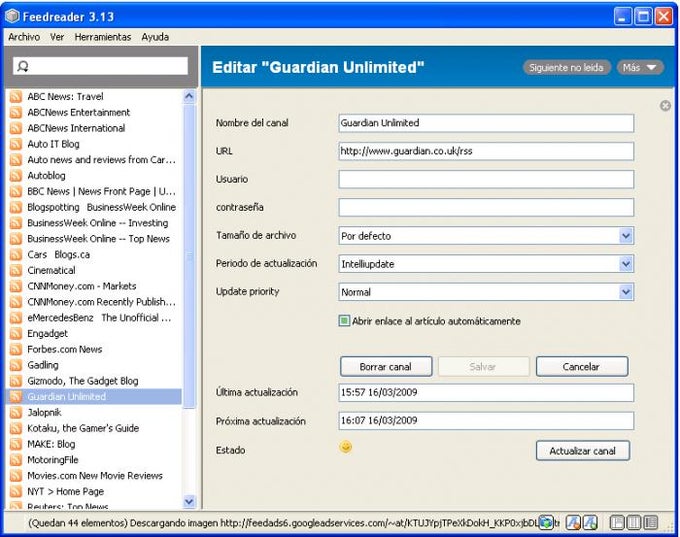This screenshot has height=537, width=680.
Task: Click the Usuario input field
Action: click(486, 179)
